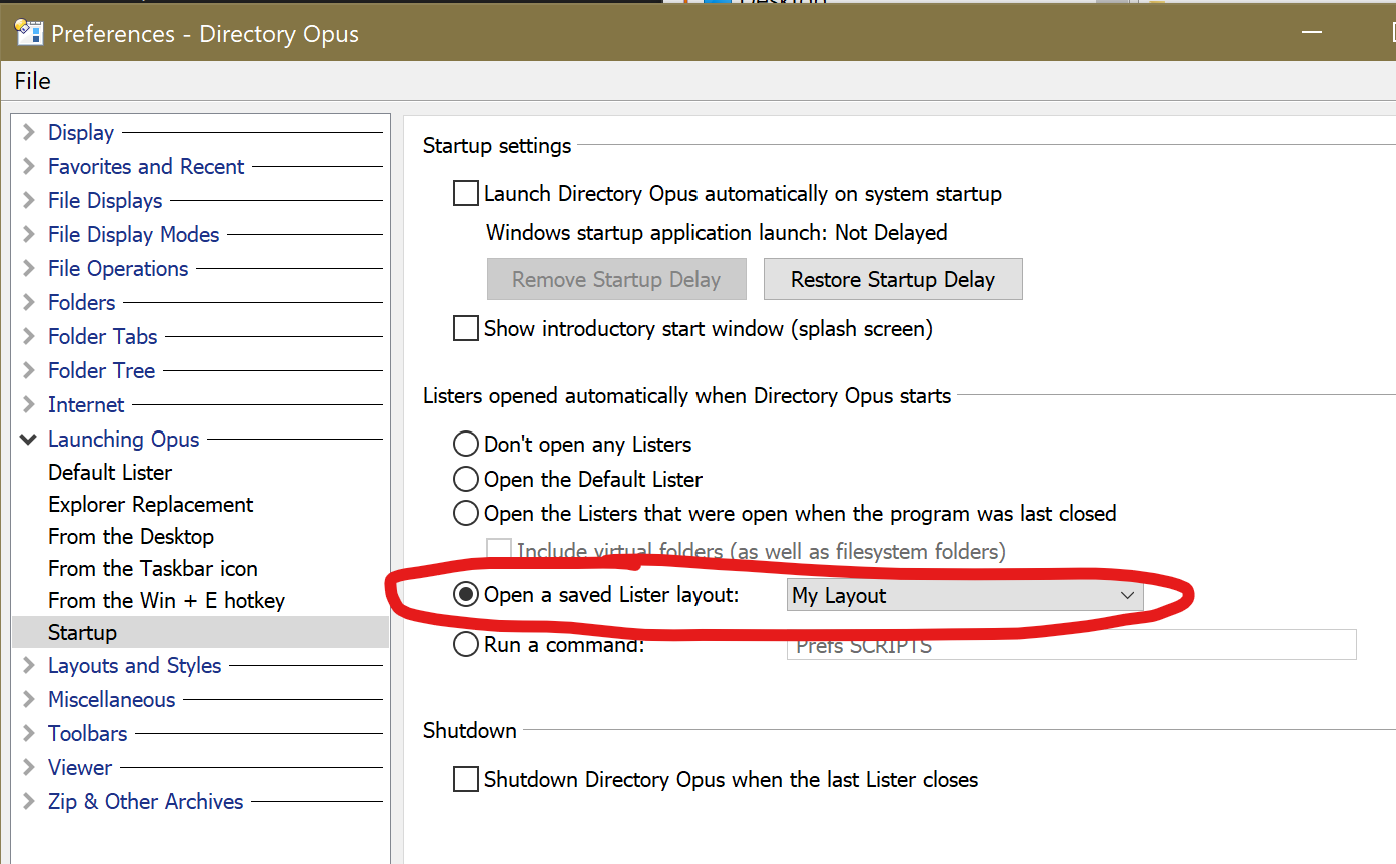Expand the Layouts and Styles category
This screenshot has width=1396, height=864.
[x=28, y=666]
